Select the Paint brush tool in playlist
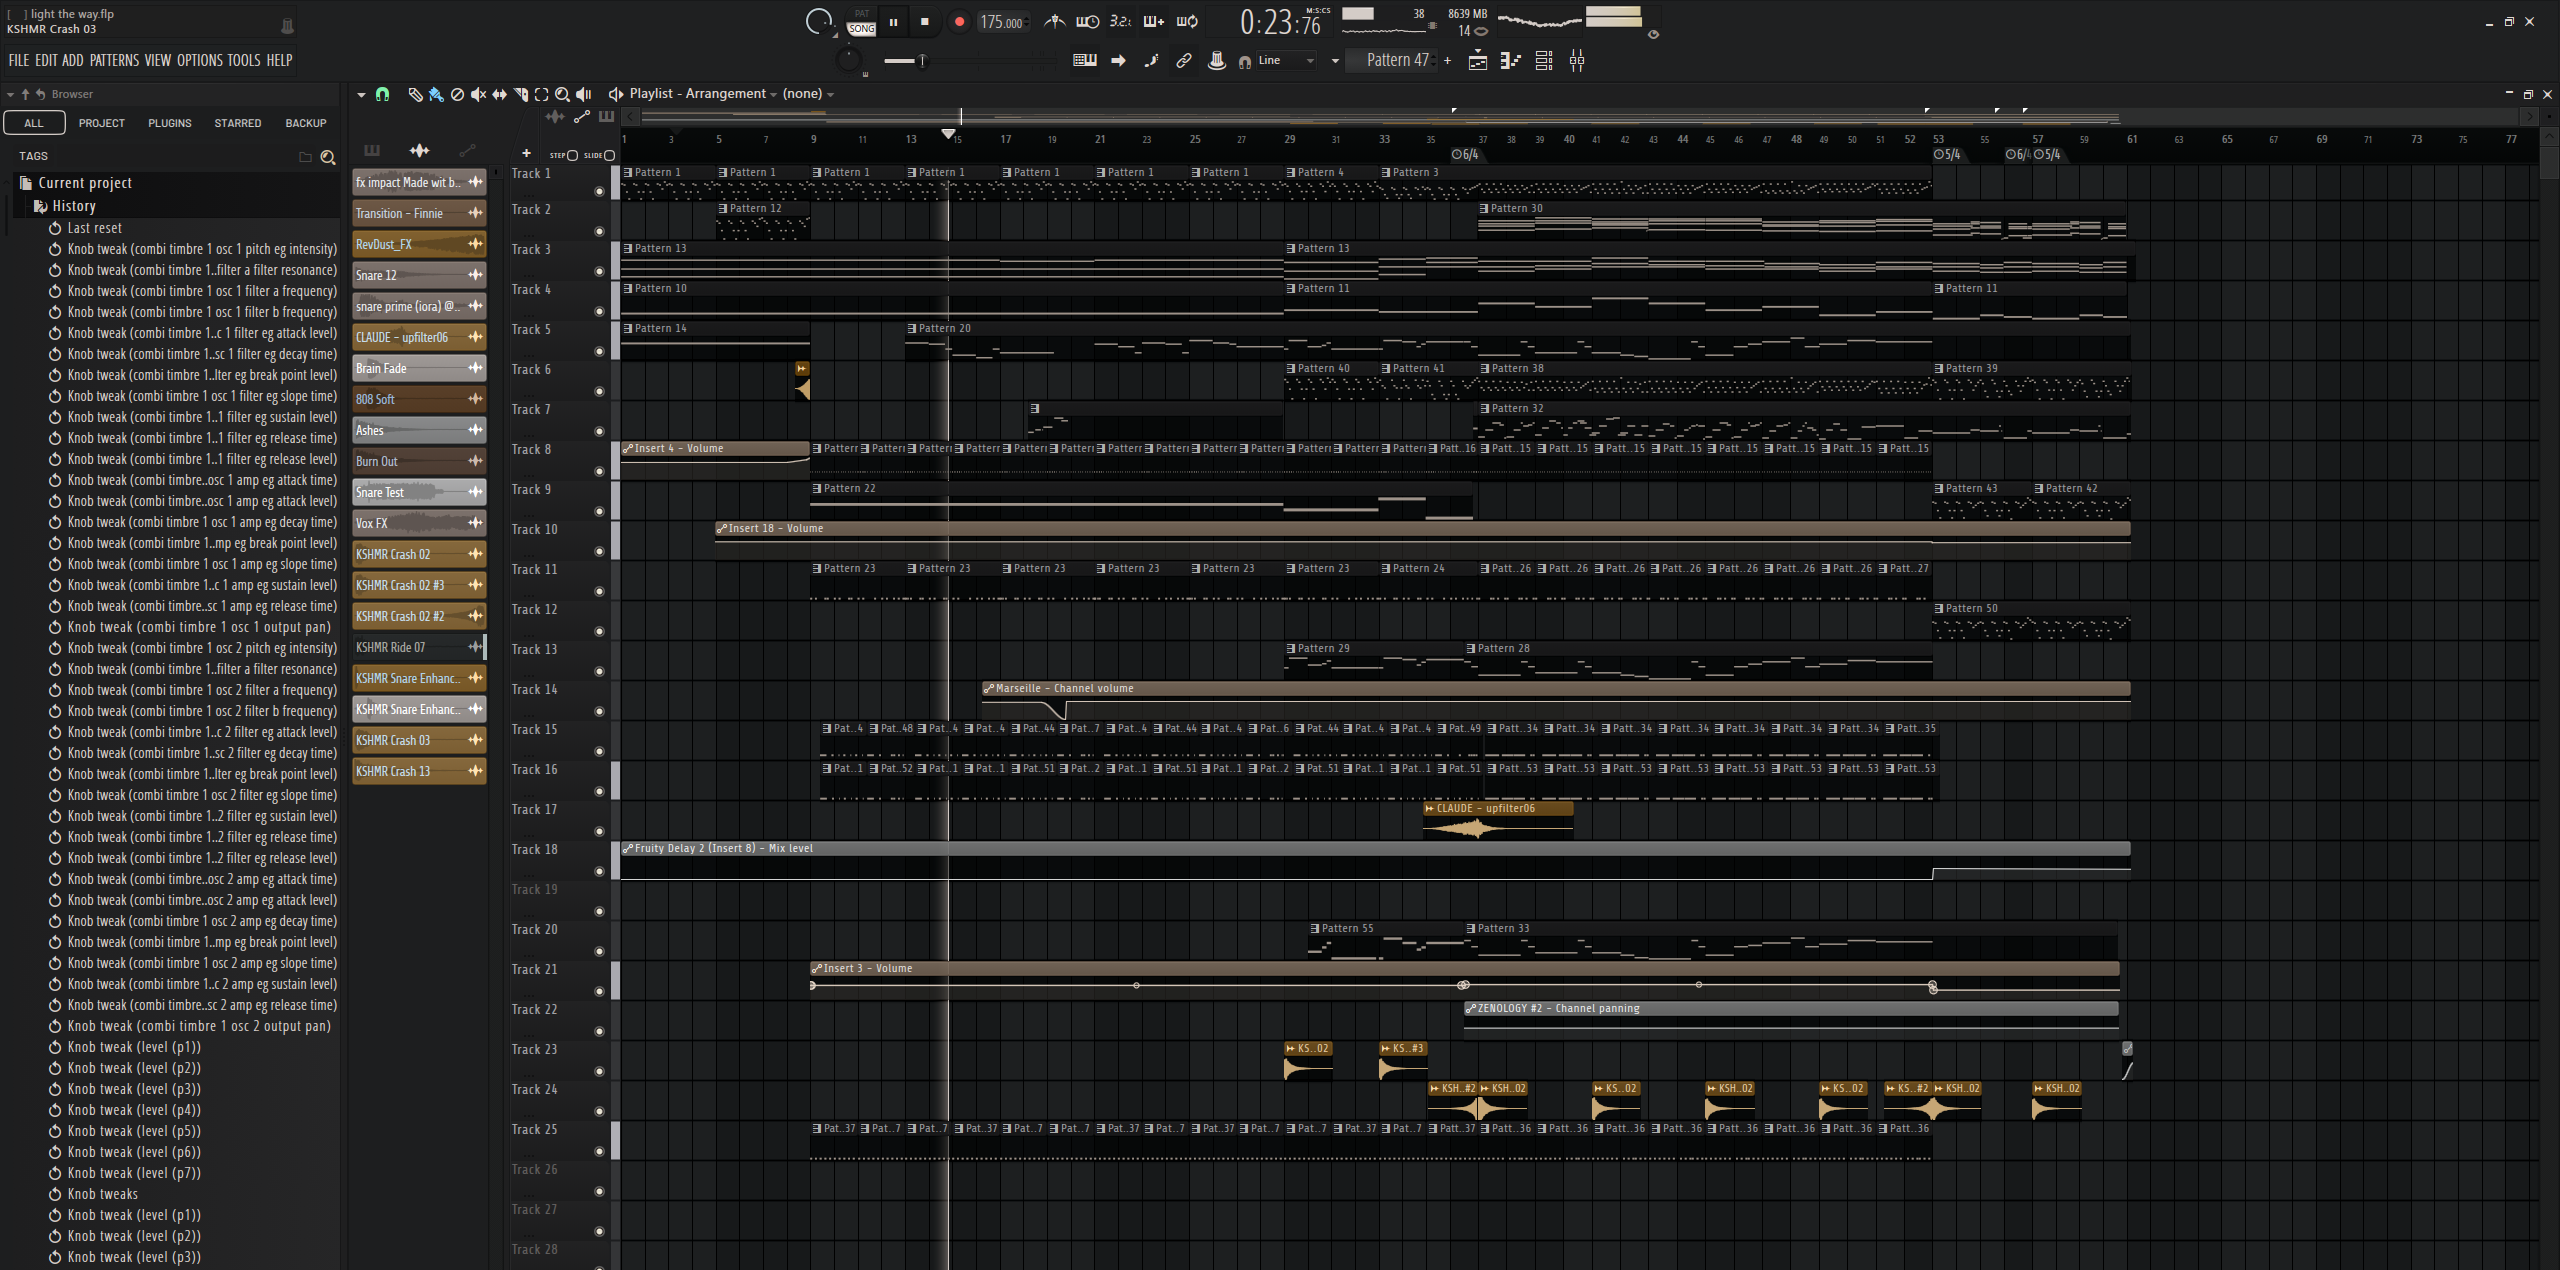 click(436, 94)
